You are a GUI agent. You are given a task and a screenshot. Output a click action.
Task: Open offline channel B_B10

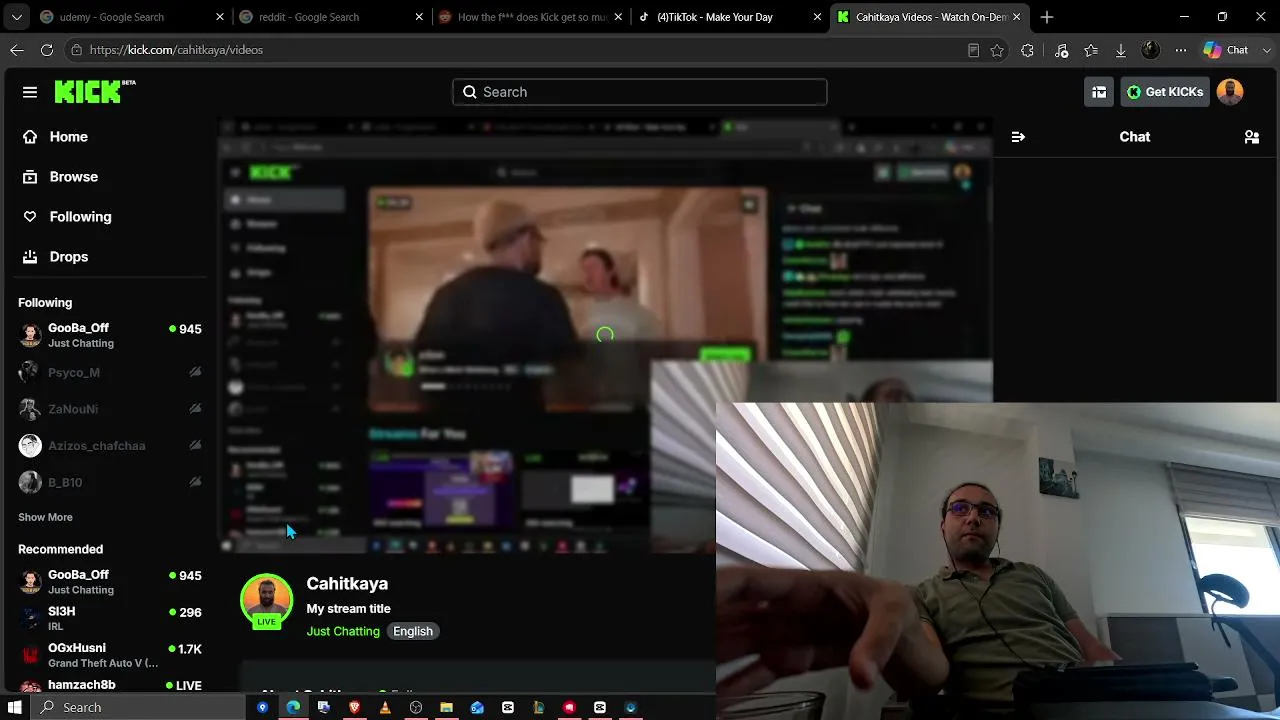pyautogui.click(x=110, y=482)
